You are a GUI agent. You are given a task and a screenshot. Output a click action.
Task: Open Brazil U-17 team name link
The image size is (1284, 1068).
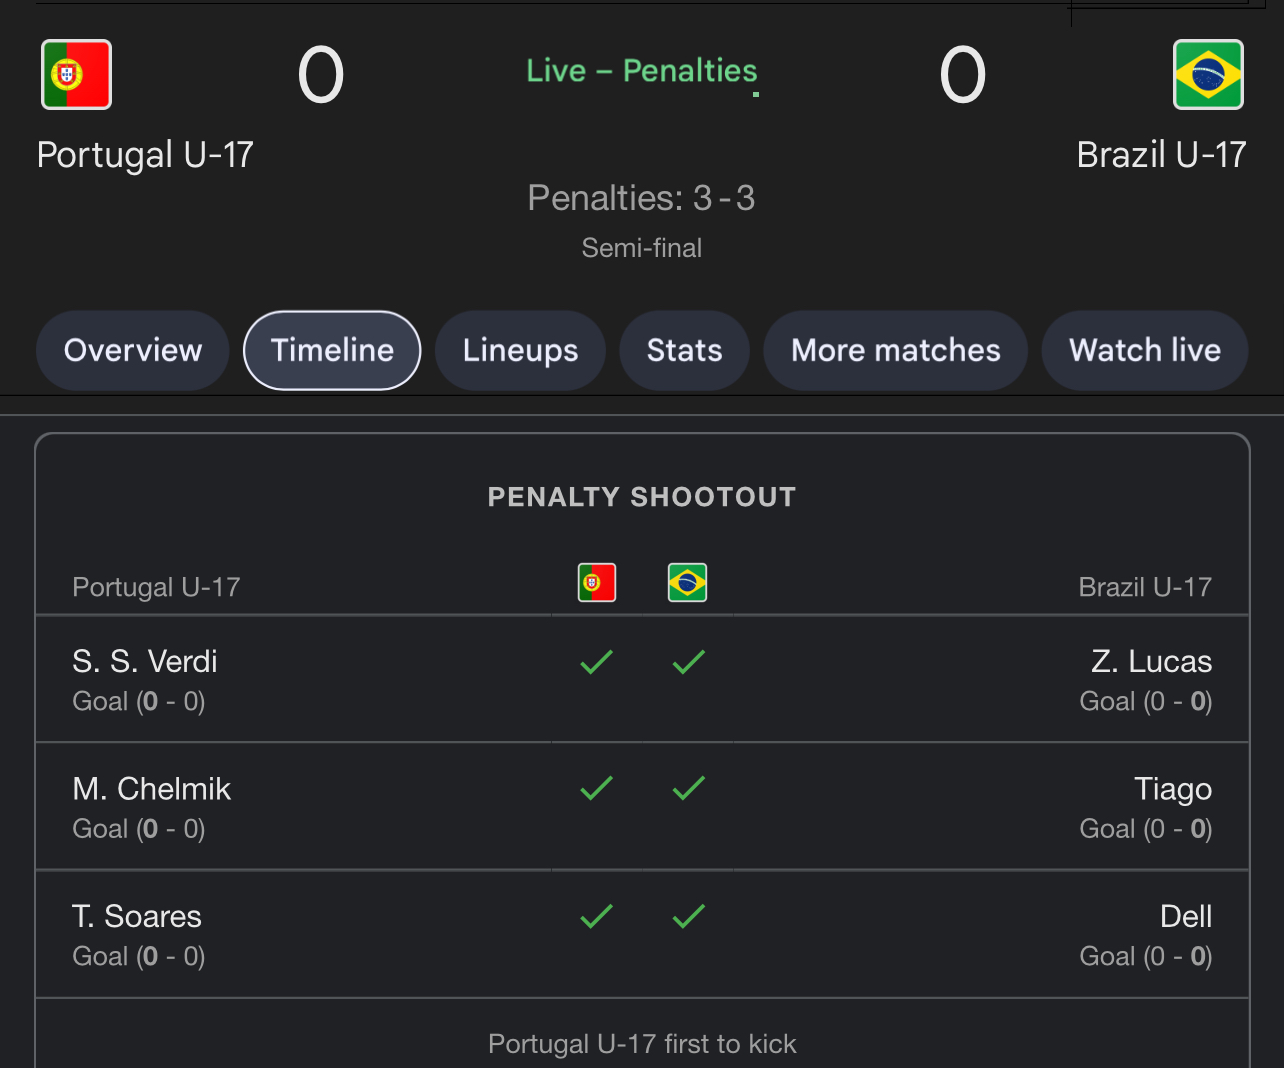click(1161, 155)
